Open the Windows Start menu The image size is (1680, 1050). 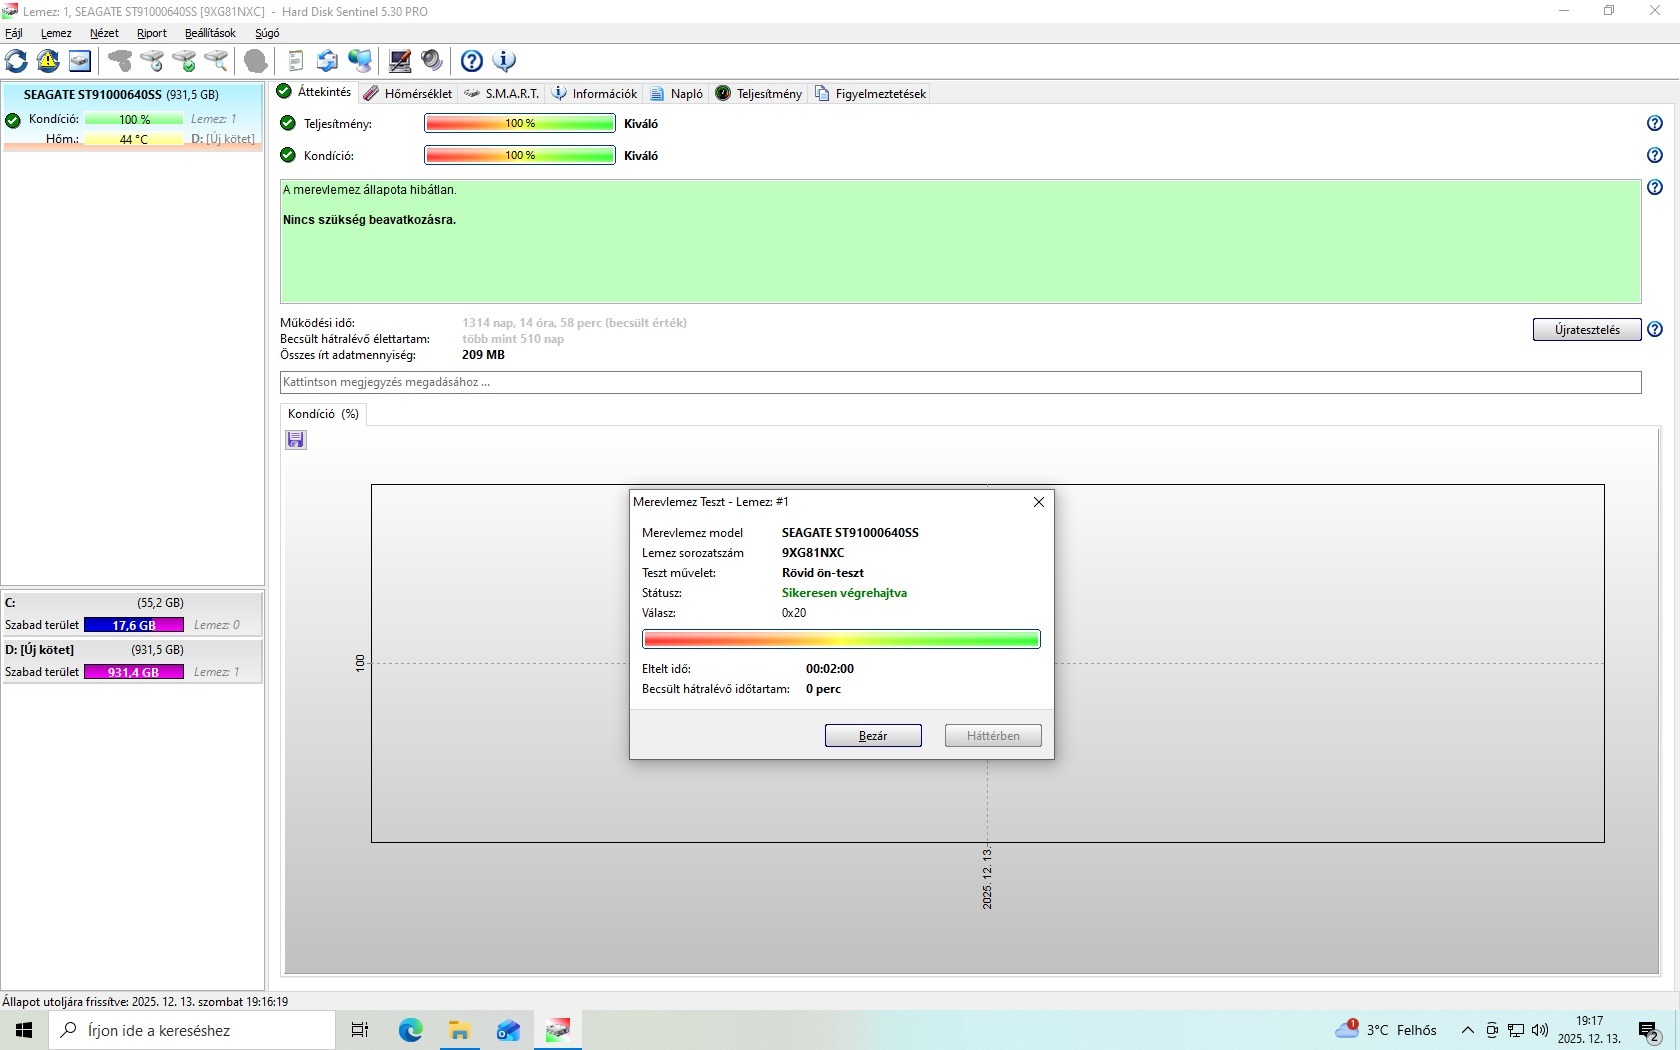click(24, 1030)
